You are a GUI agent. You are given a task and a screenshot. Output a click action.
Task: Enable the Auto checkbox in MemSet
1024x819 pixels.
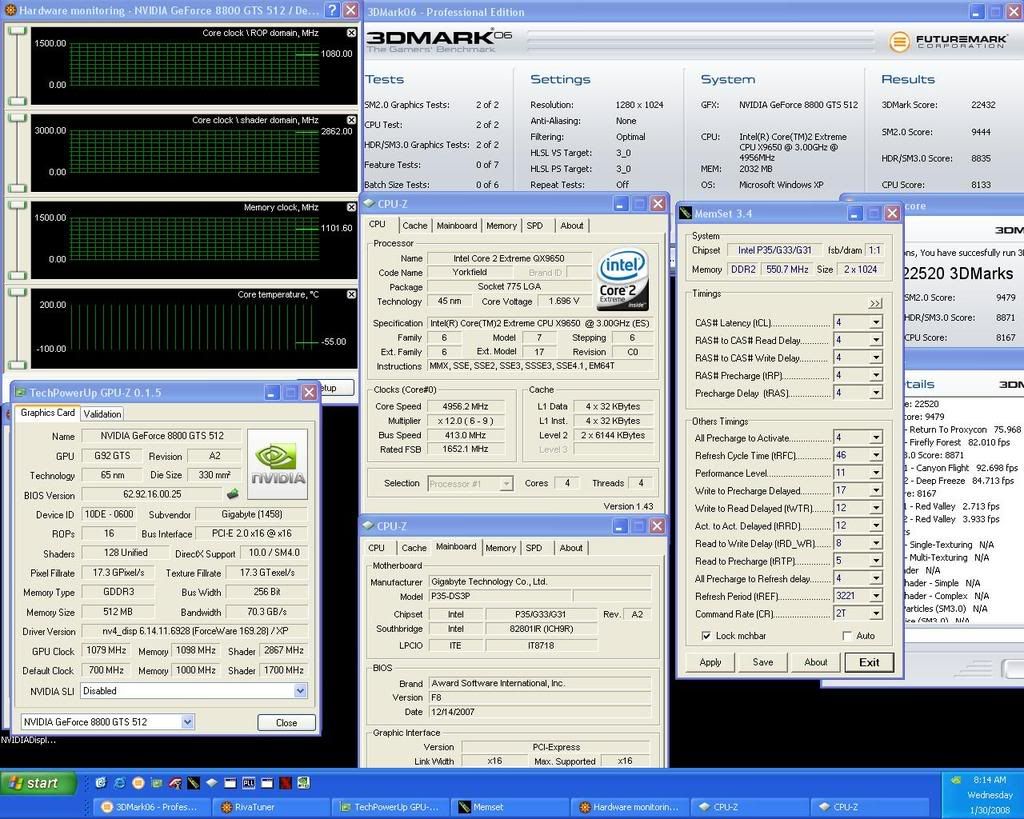[x=847, y=636]
